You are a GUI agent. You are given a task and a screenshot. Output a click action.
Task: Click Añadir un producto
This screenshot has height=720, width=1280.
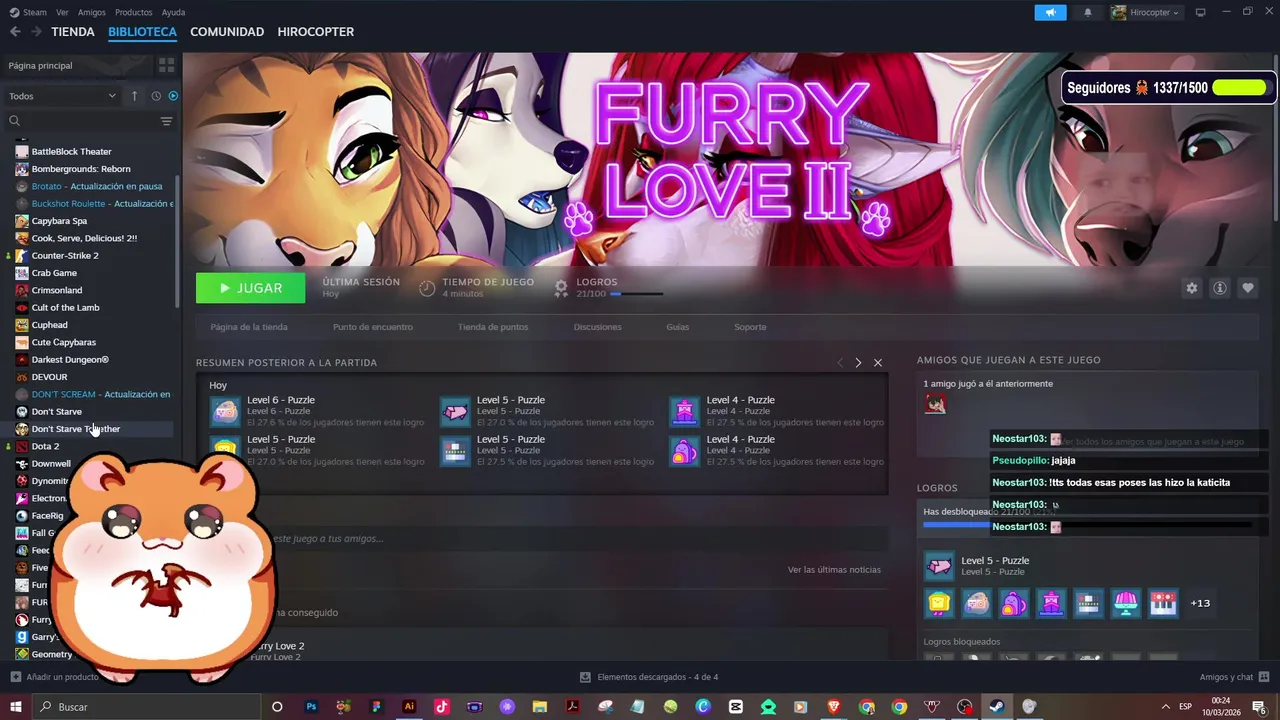[x=55, y=677]
